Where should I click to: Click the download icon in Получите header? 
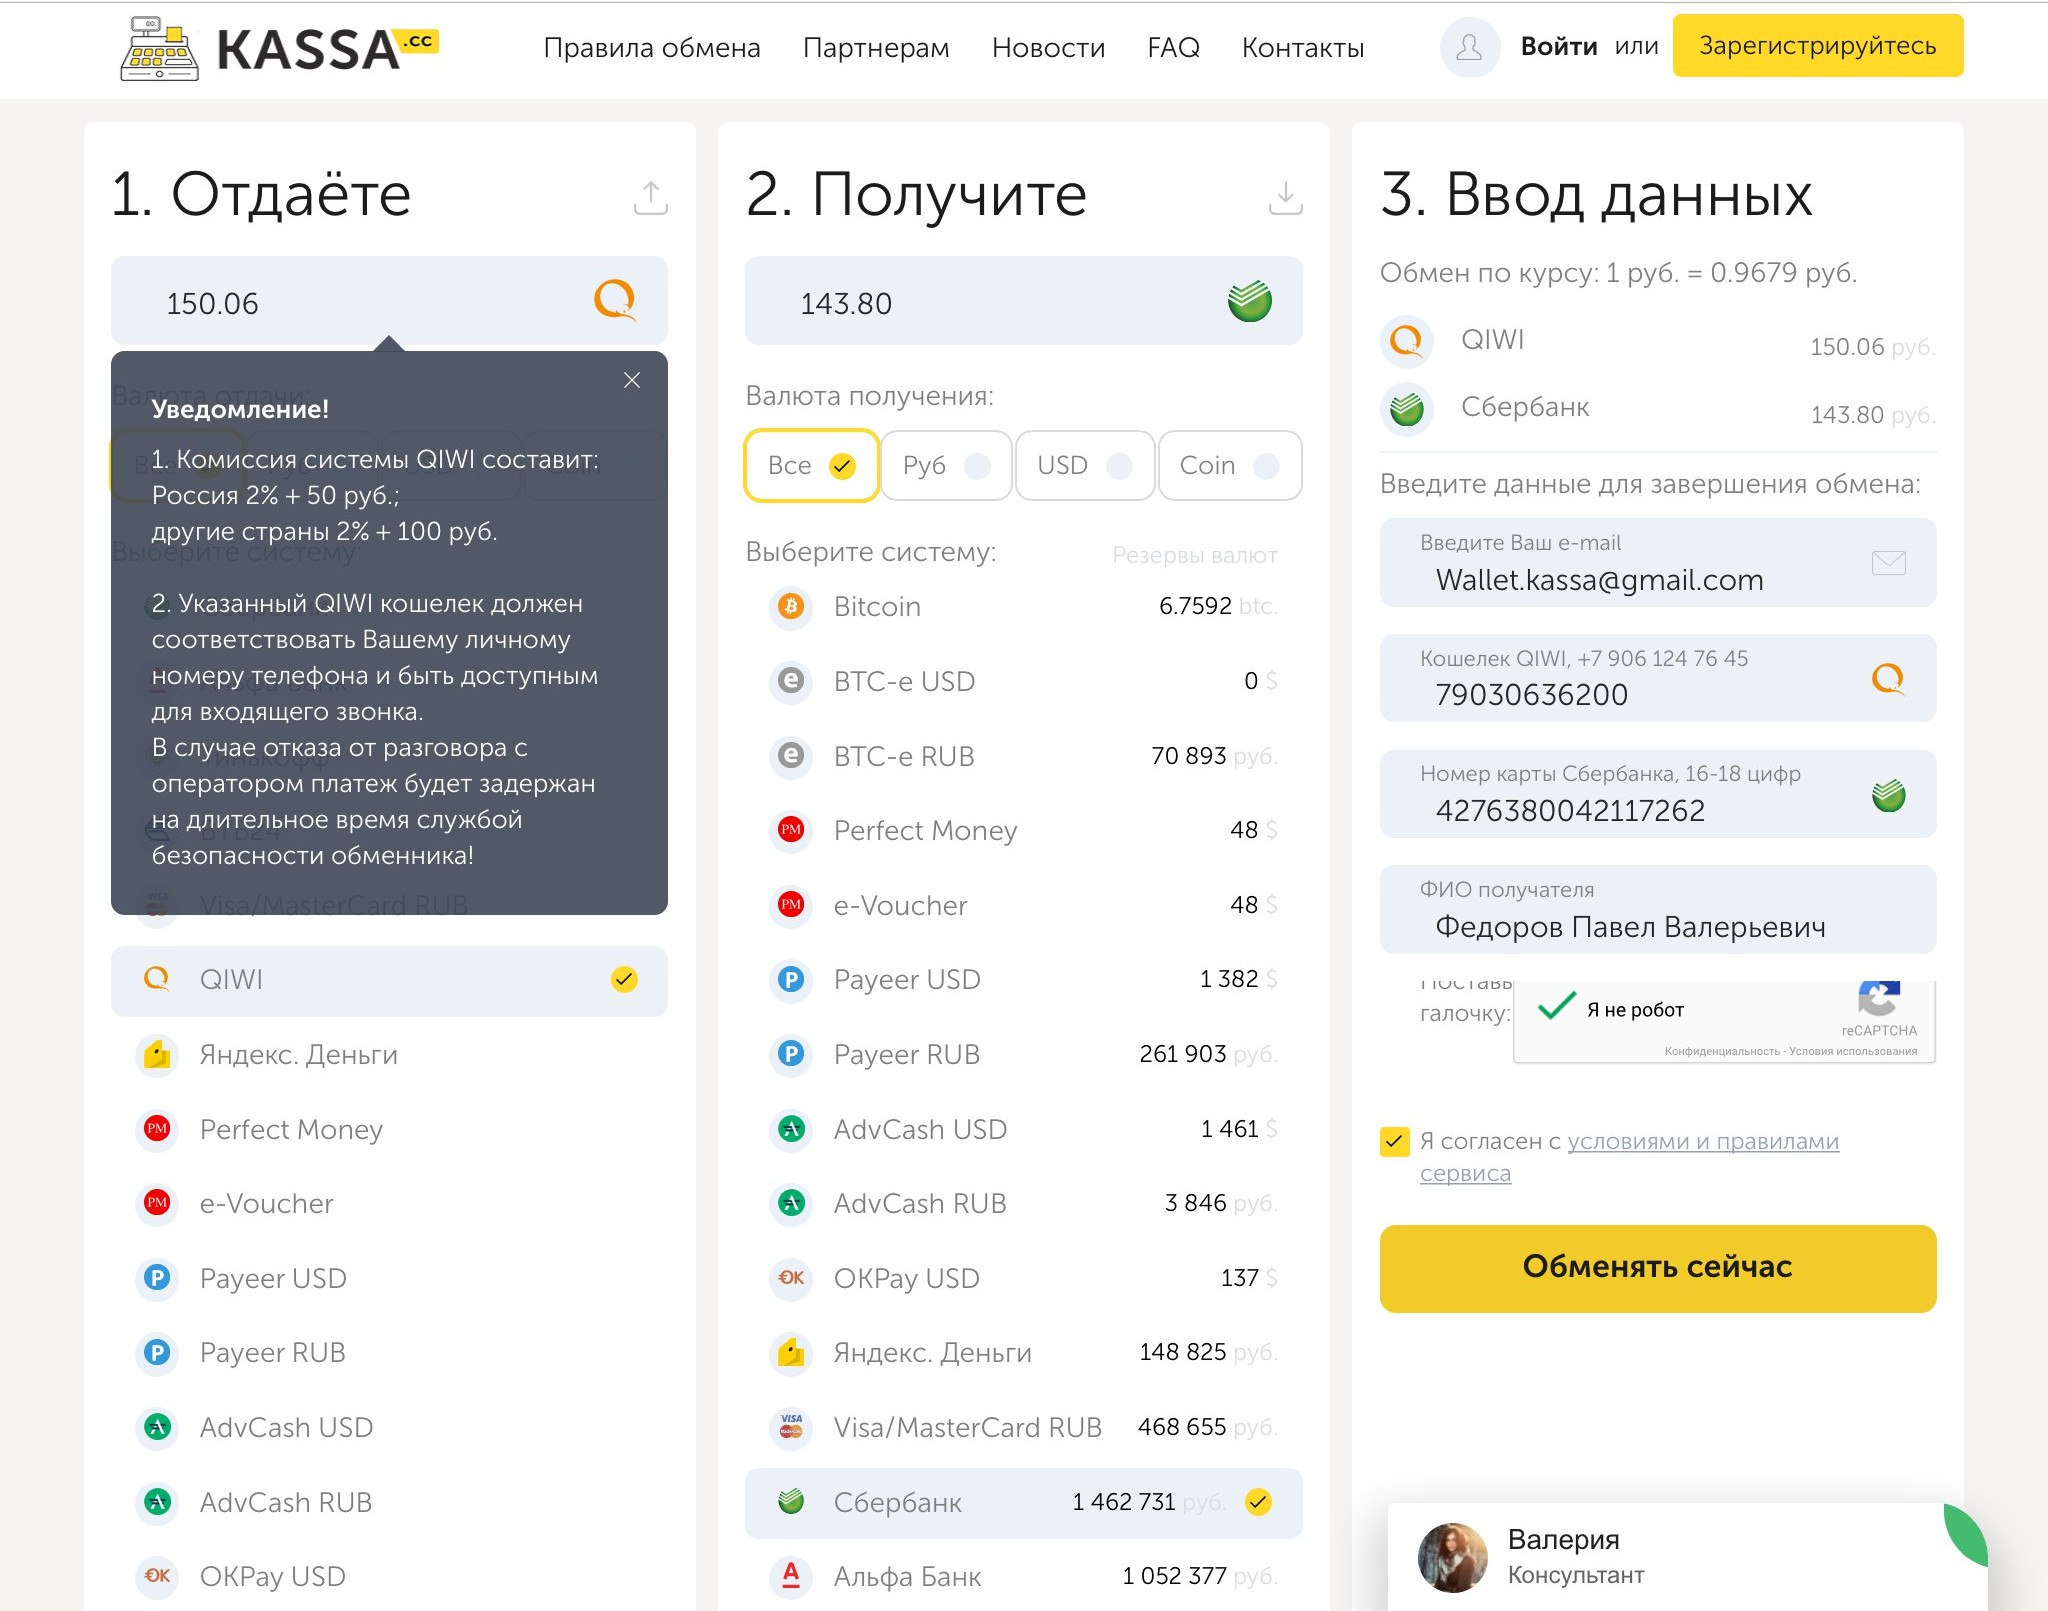[x=1285, y=197]
